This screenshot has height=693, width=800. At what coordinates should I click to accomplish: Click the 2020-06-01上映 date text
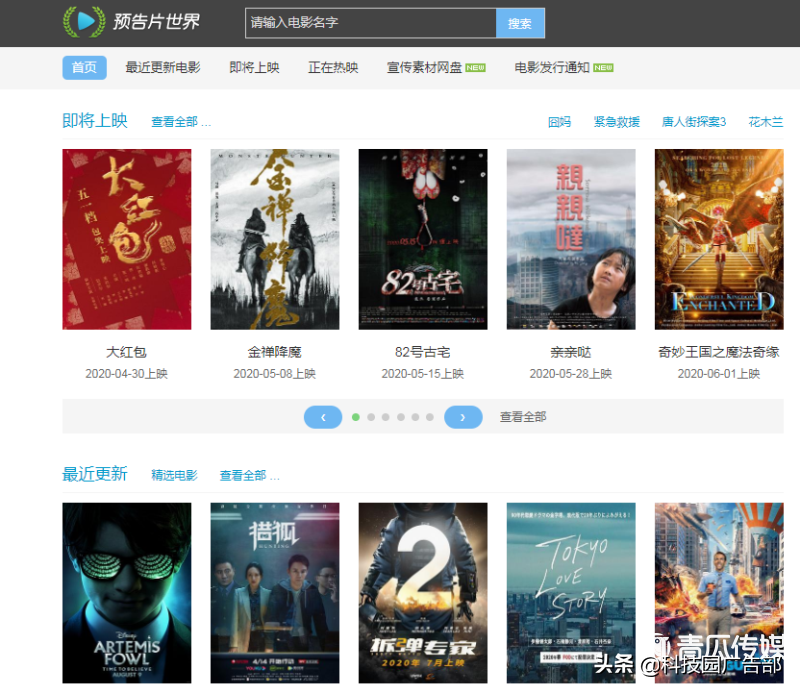tap(719, 374)
